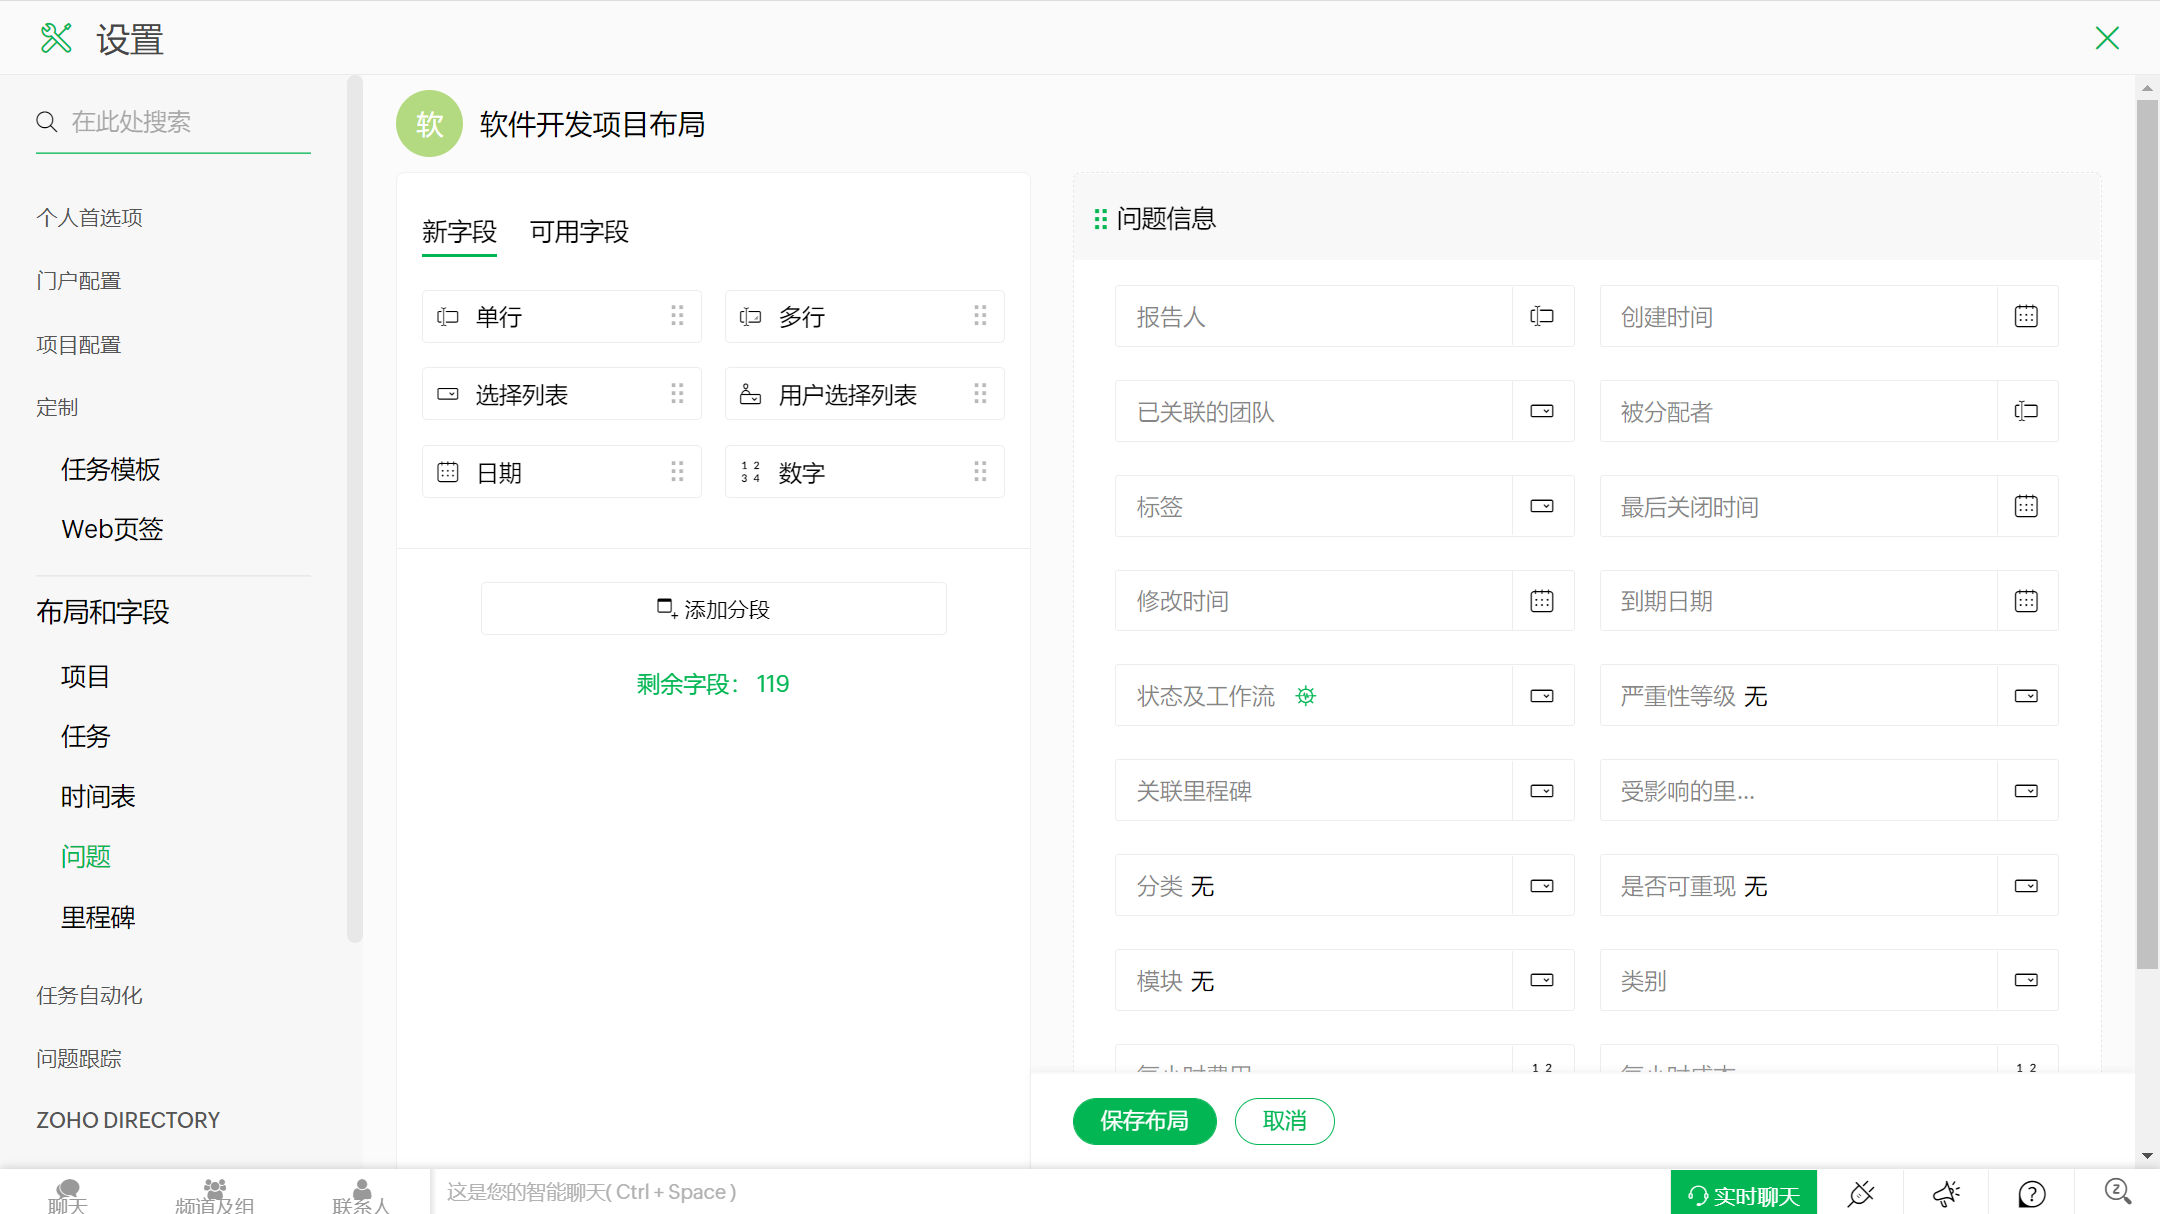
Task: Click 保存布局 button
Action: (x=1144, y=1121)
